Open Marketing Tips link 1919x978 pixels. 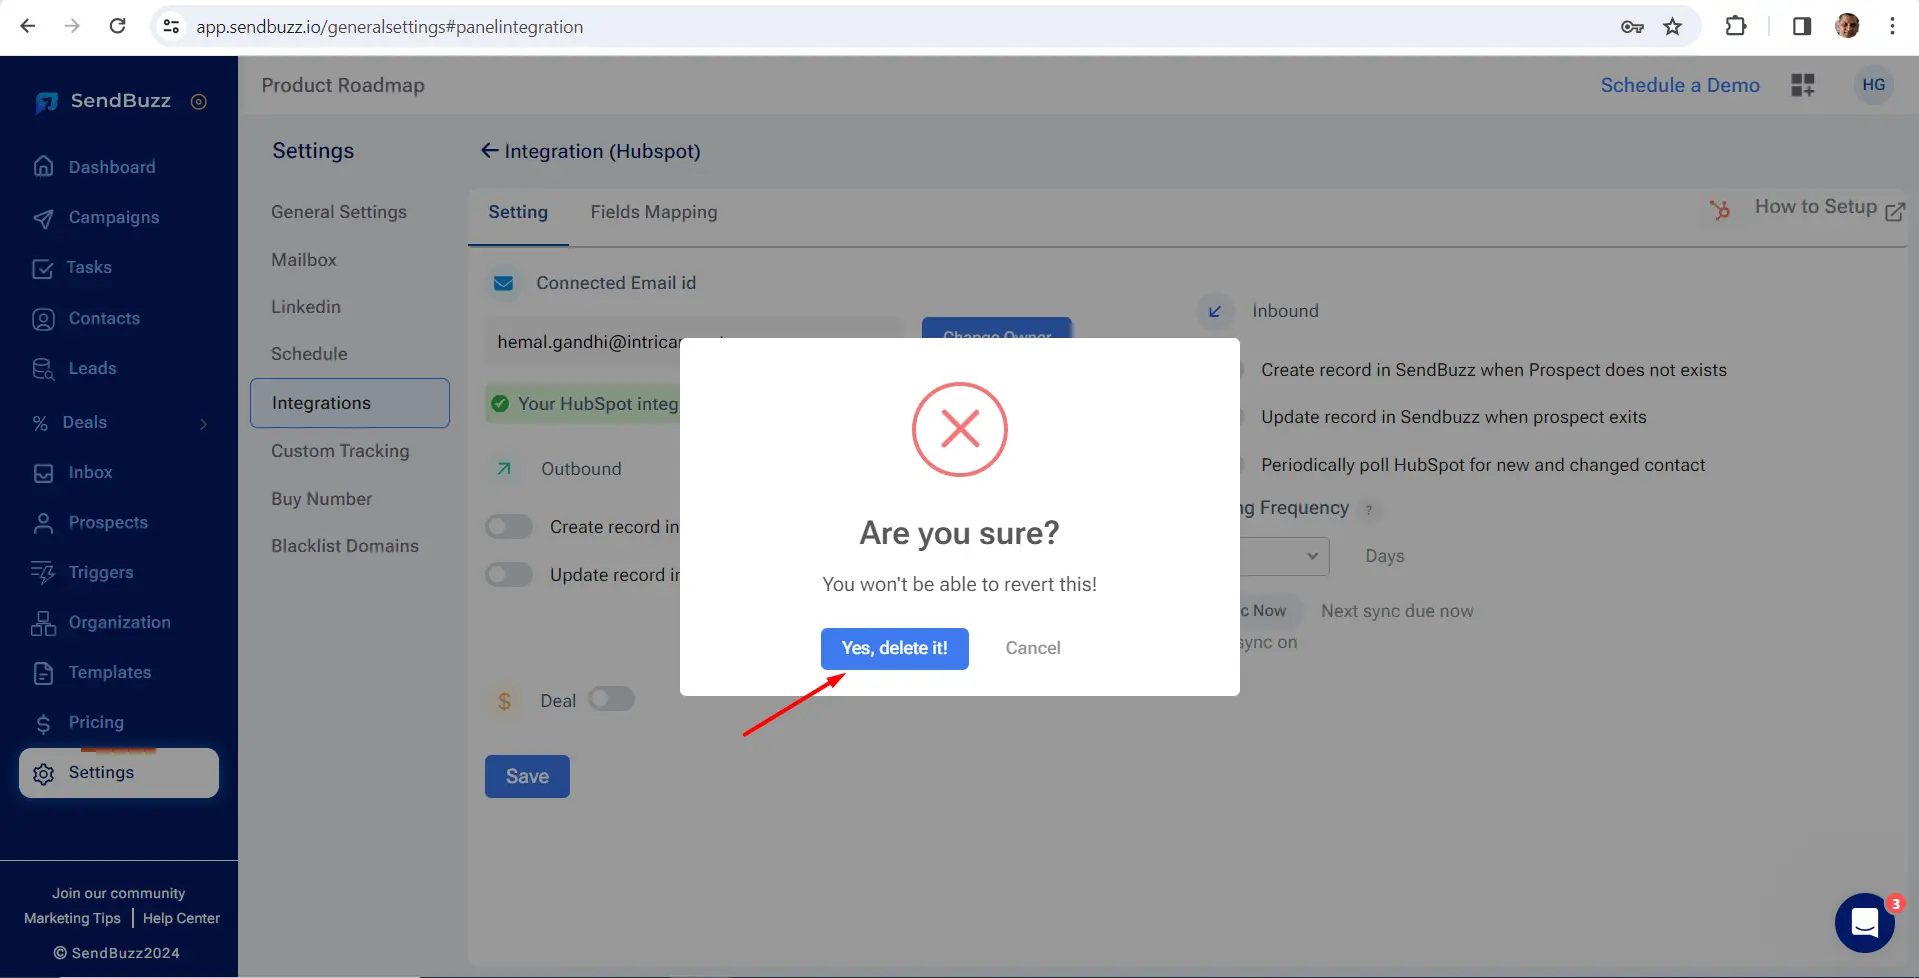pyautogui.click(x=72, y=918)
